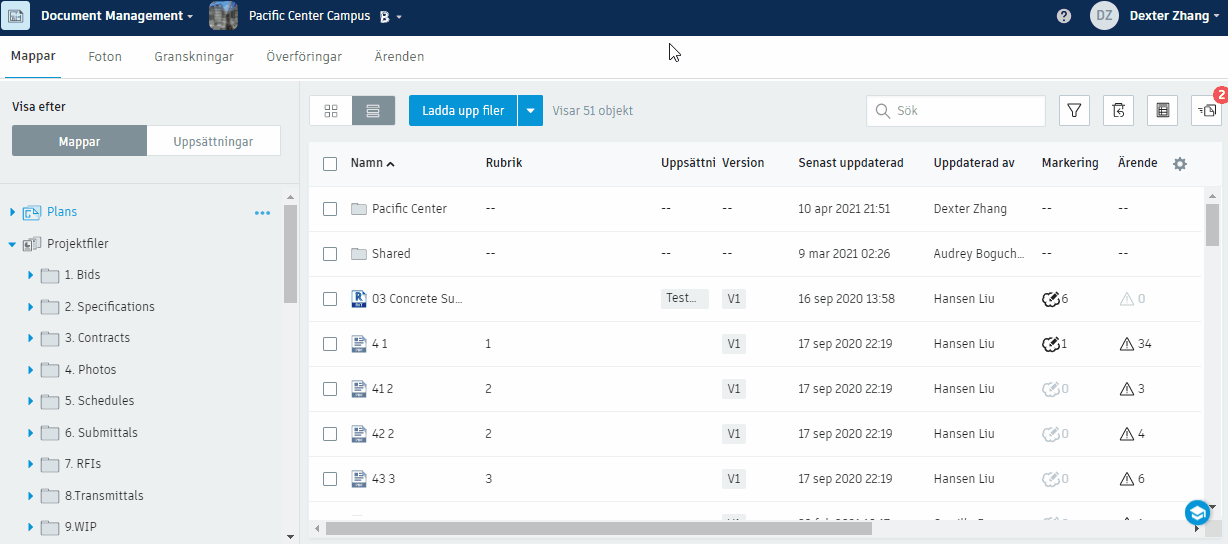The width and height of the screenshot is (1228, 544).
Task: Click the Pacific Center folder icon
Action: click(360, 209)
